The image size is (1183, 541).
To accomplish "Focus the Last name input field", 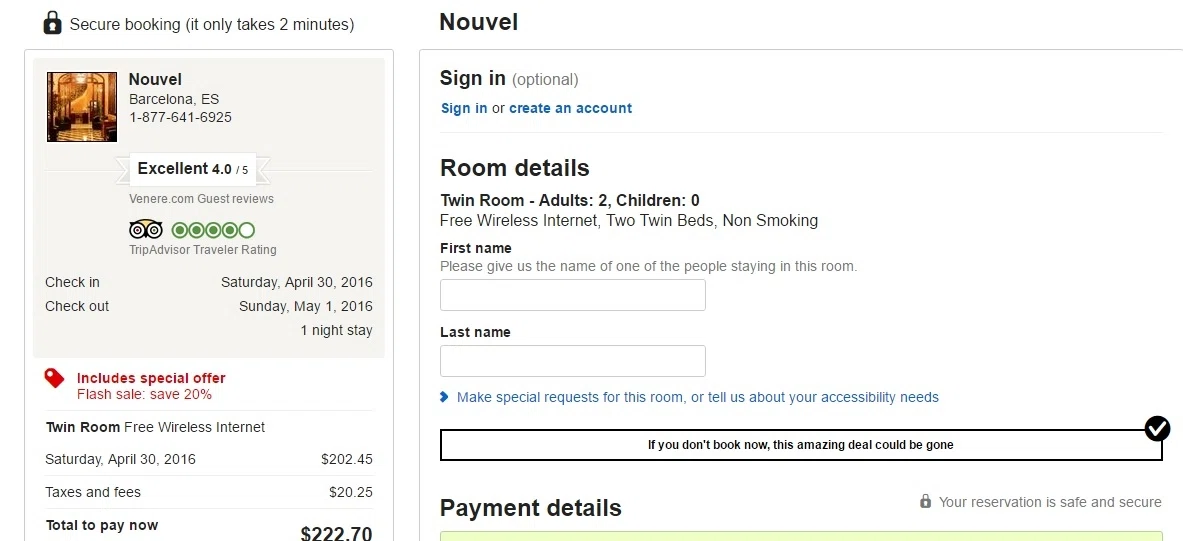I will pos(573,361).
